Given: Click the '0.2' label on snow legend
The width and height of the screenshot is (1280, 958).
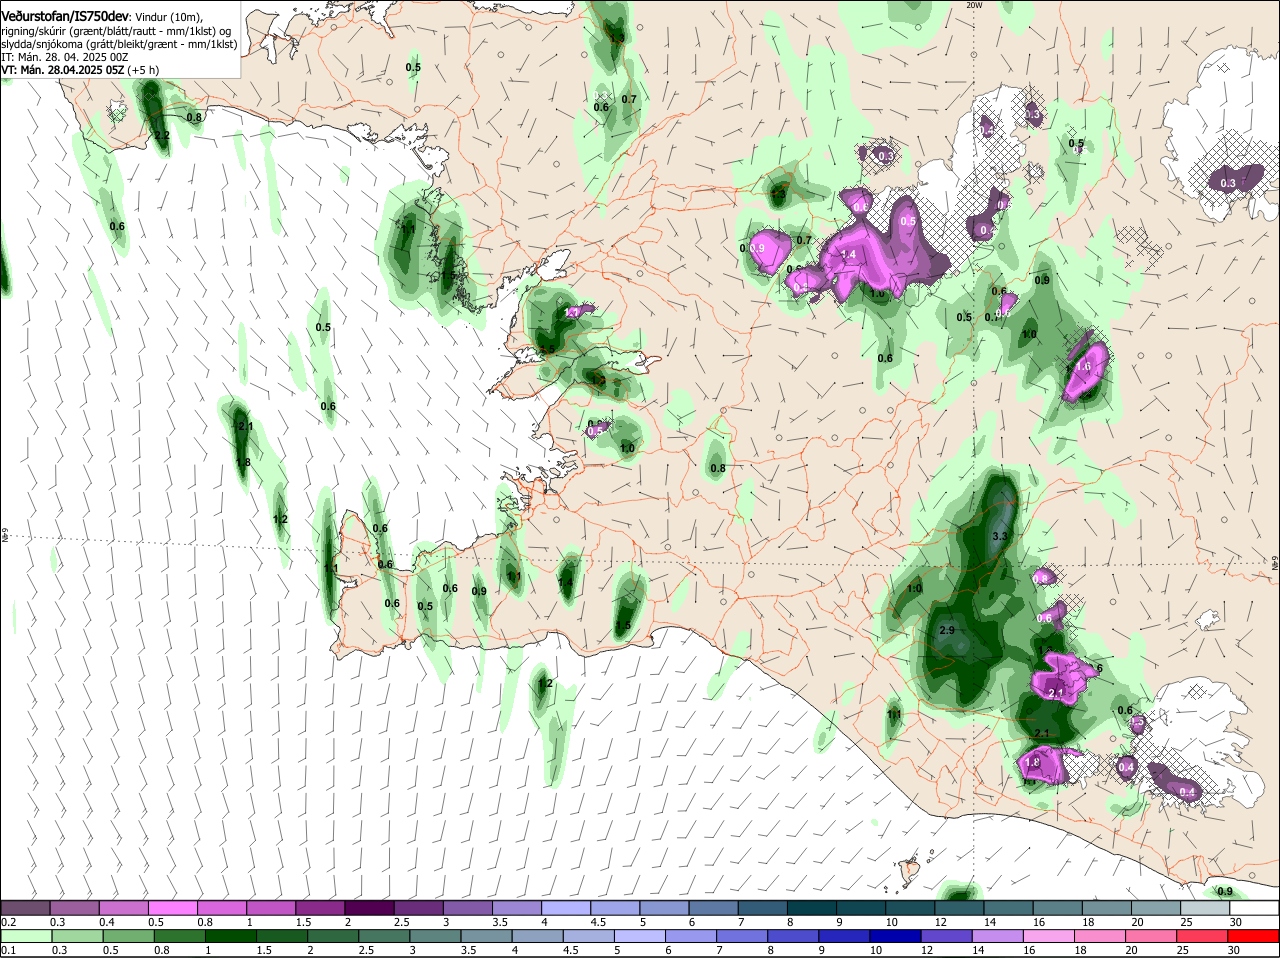Looking at the screenshot, I should pyautogui.click(x=8, y=921).
